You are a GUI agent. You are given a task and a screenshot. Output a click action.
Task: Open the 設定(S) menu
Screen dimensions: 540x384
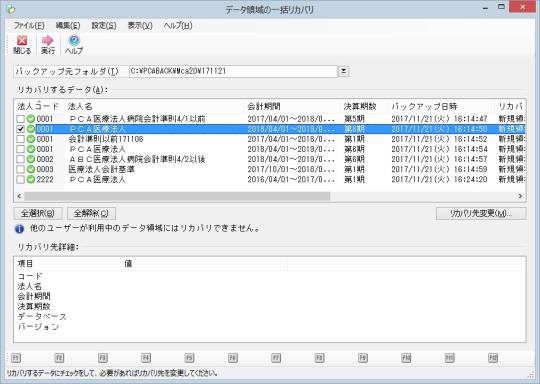pyautogui.click(x=104, y=26)
